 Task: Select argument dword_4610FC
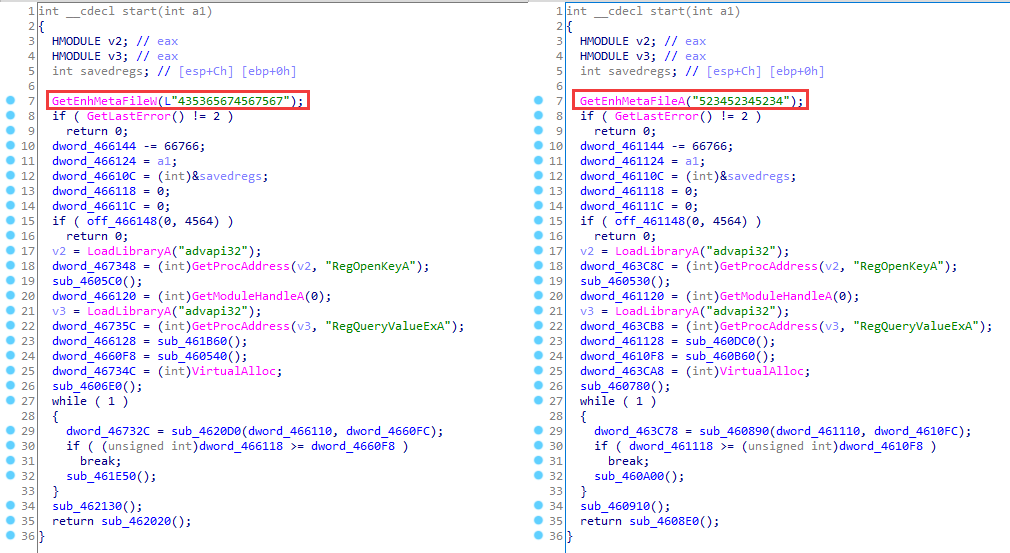pyautogui.click(x=916, y=431)
